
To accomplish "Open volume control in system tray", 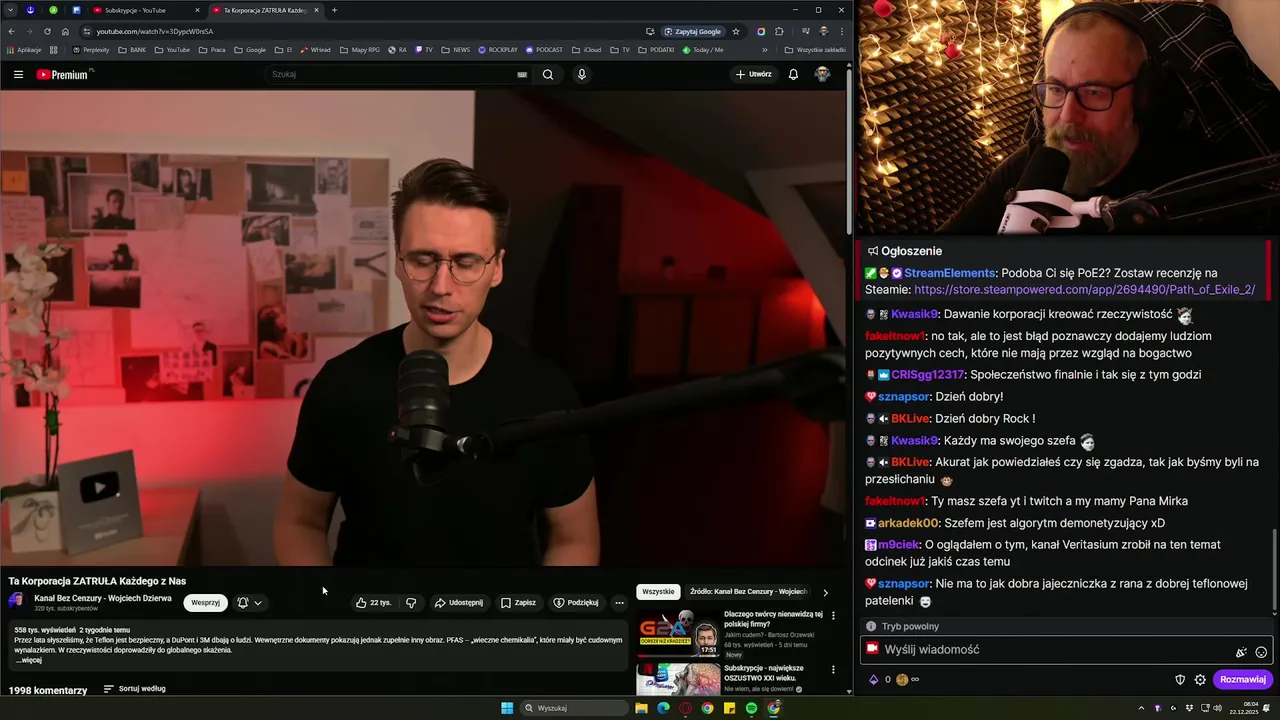I will pos(1218,708).
